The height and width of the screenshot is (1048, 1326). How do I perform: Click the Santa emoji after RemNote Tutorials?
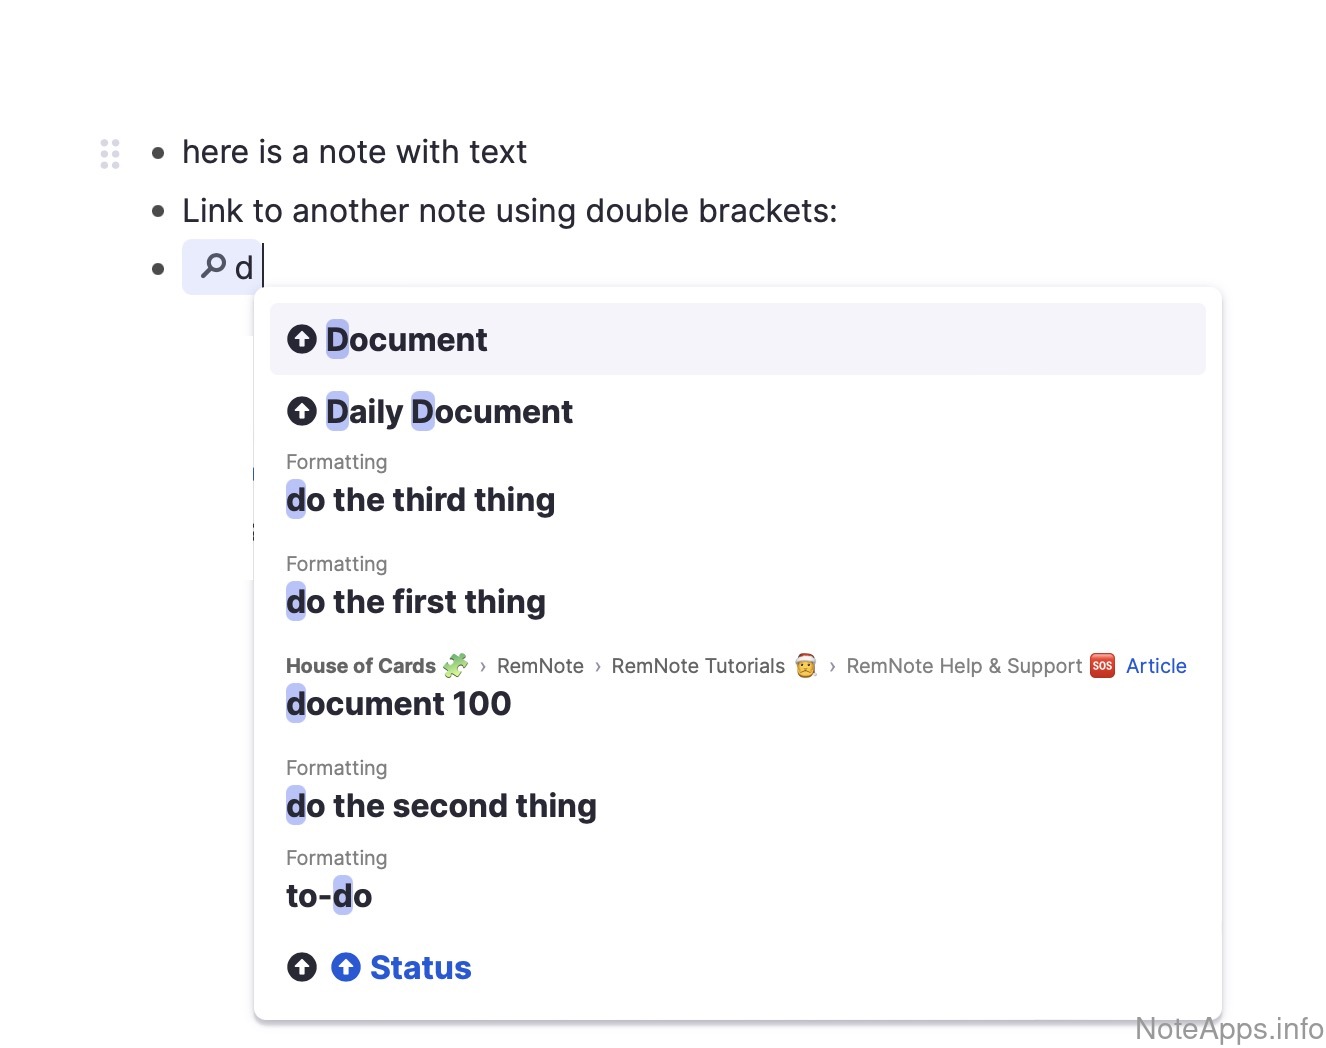[x=806, y=665]
